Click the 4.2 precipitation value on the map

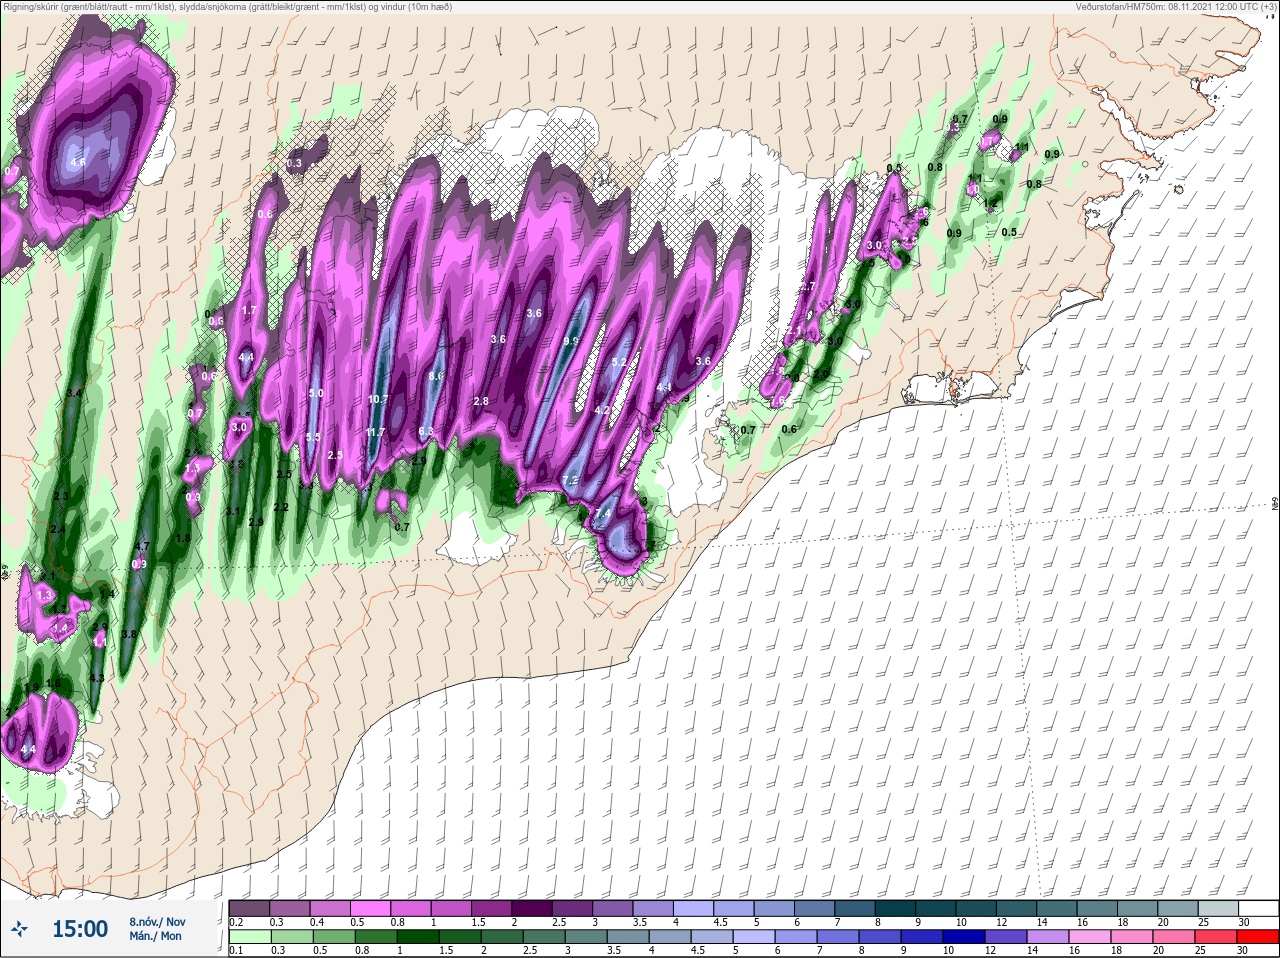pyautogui.click(x=602, y=410)
